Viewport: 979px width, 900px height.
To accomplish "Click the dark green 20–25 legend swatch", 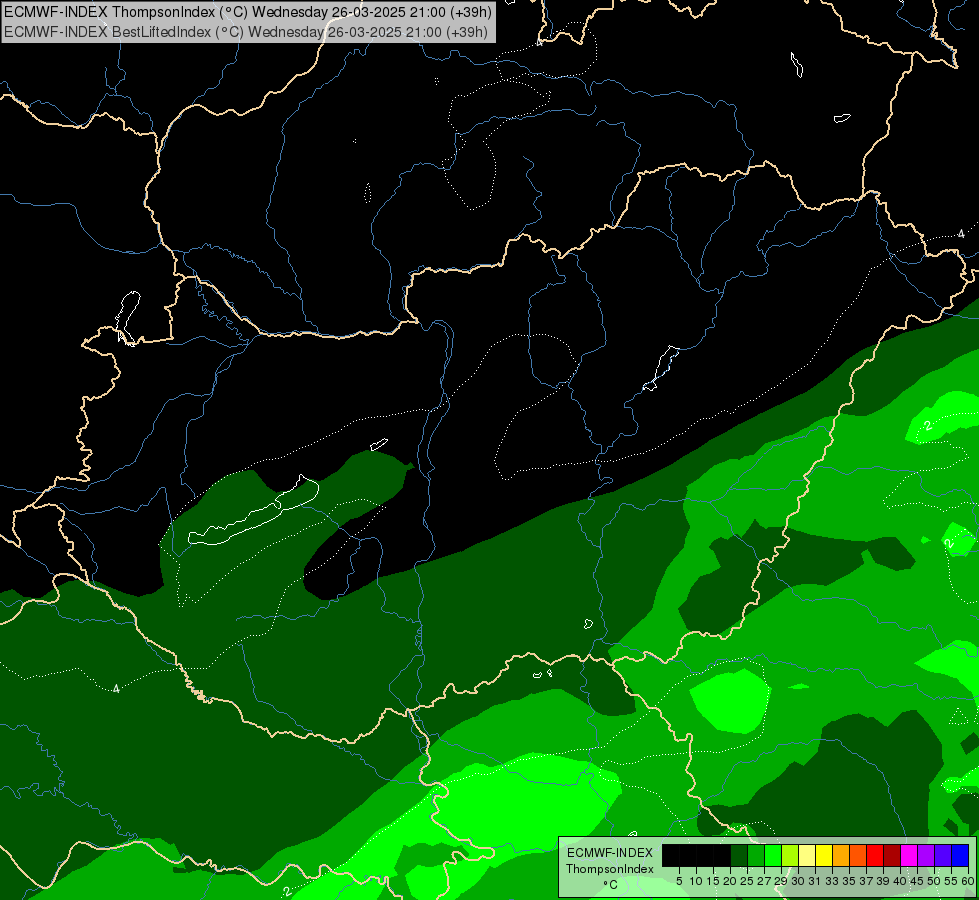I will [739, 856].
